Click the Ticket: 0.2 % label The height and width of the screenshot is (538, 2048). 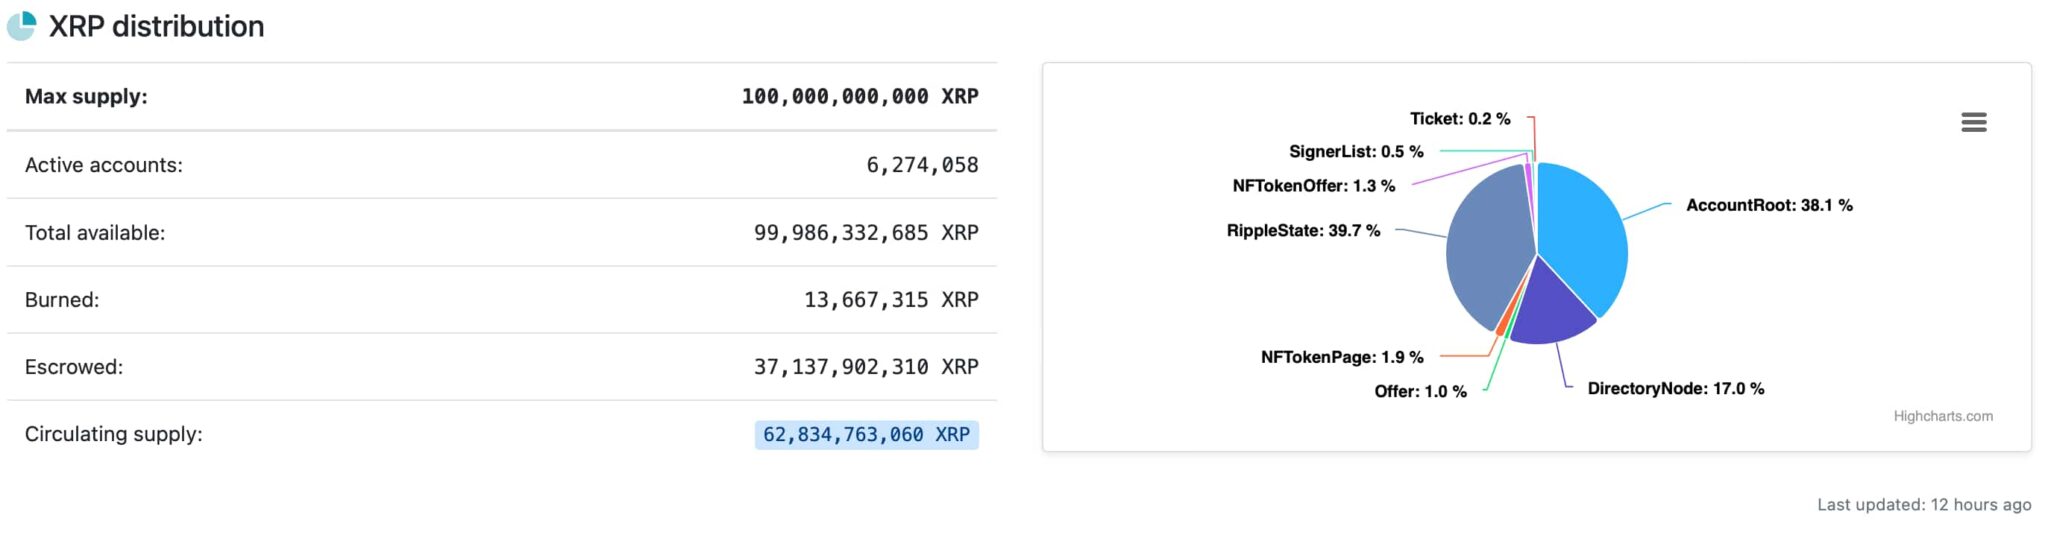pyautogui.click(x=1460, y=118)
